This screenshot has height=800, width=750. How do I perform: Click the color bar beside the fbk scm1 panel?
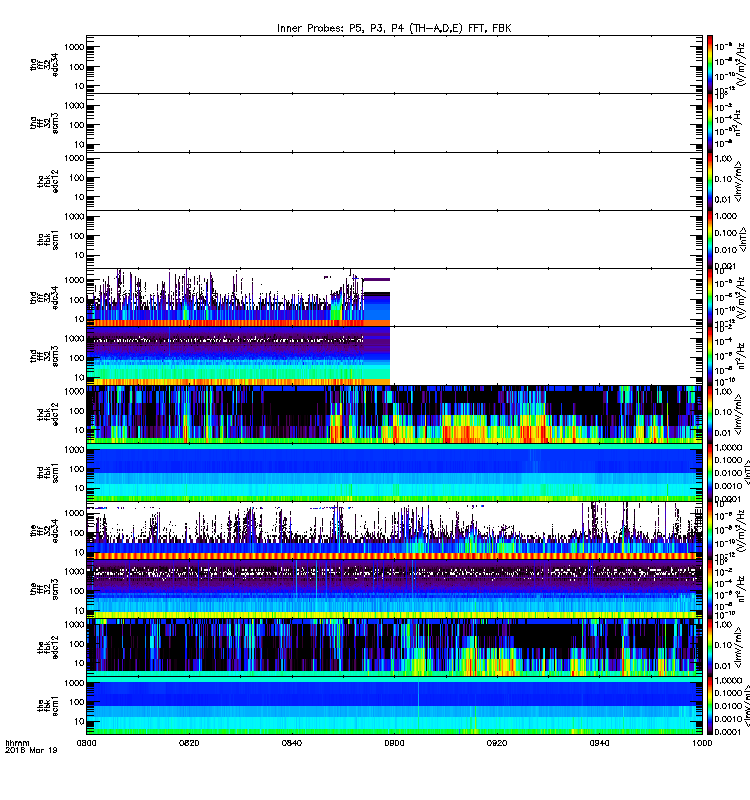710,705
